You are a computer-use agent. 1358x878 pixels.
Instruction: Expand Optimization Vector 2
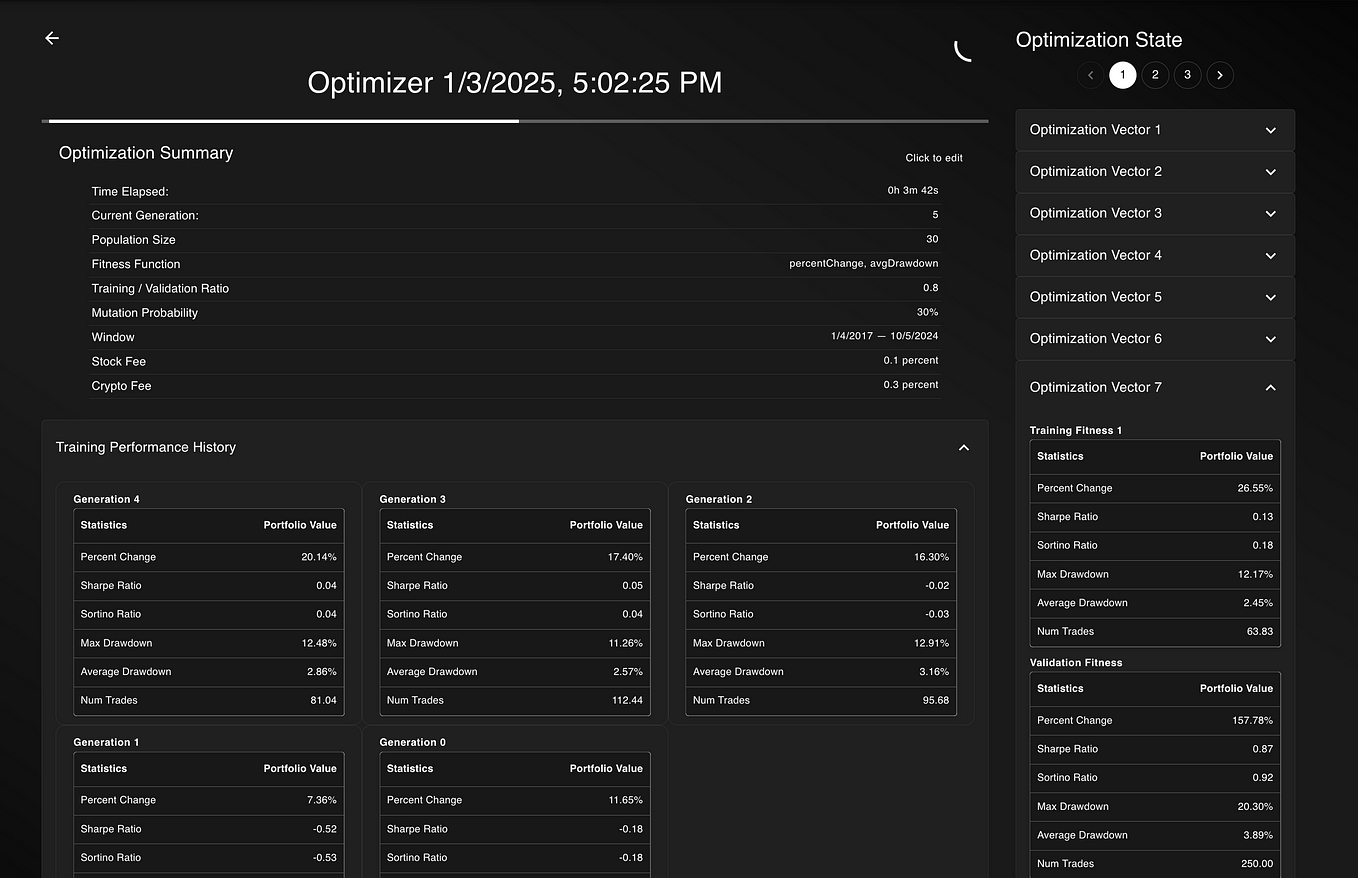pos(1155,172)
